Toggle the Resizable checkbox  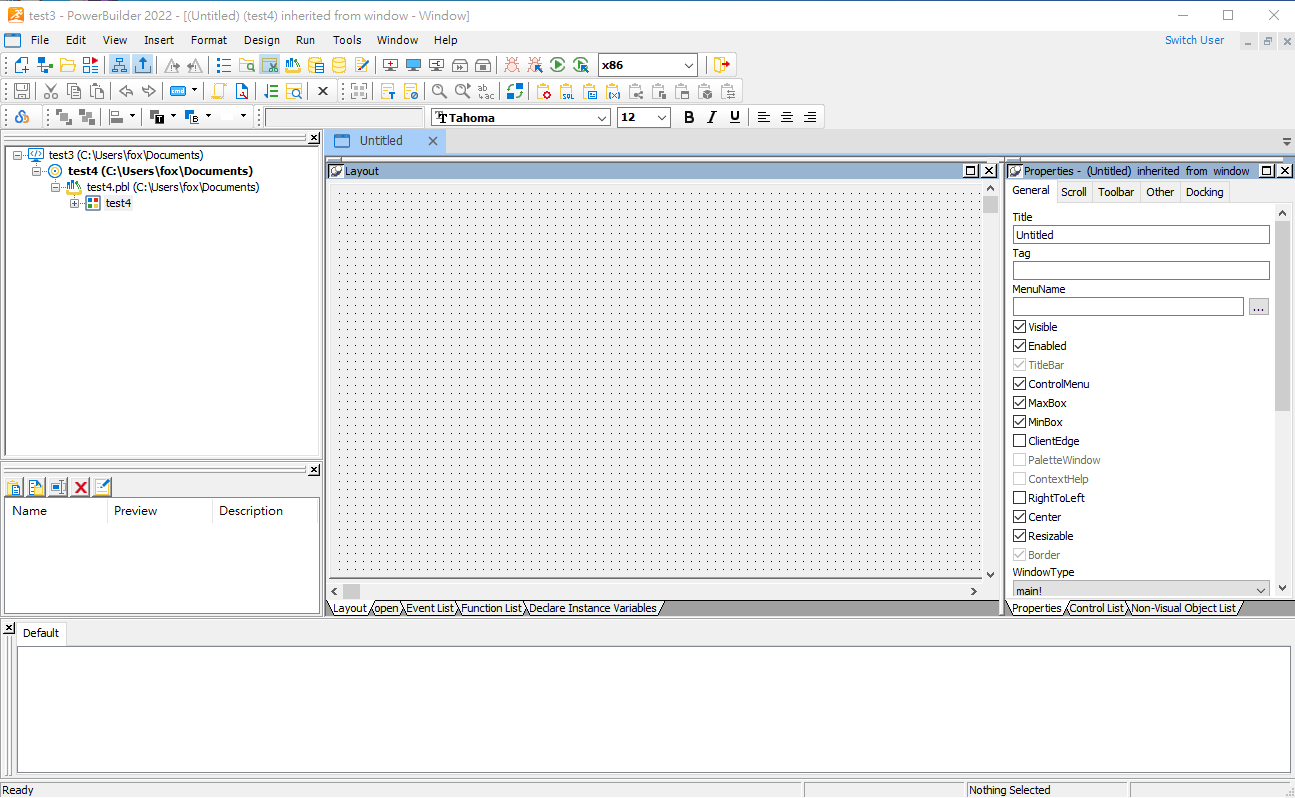(1019, 536)
